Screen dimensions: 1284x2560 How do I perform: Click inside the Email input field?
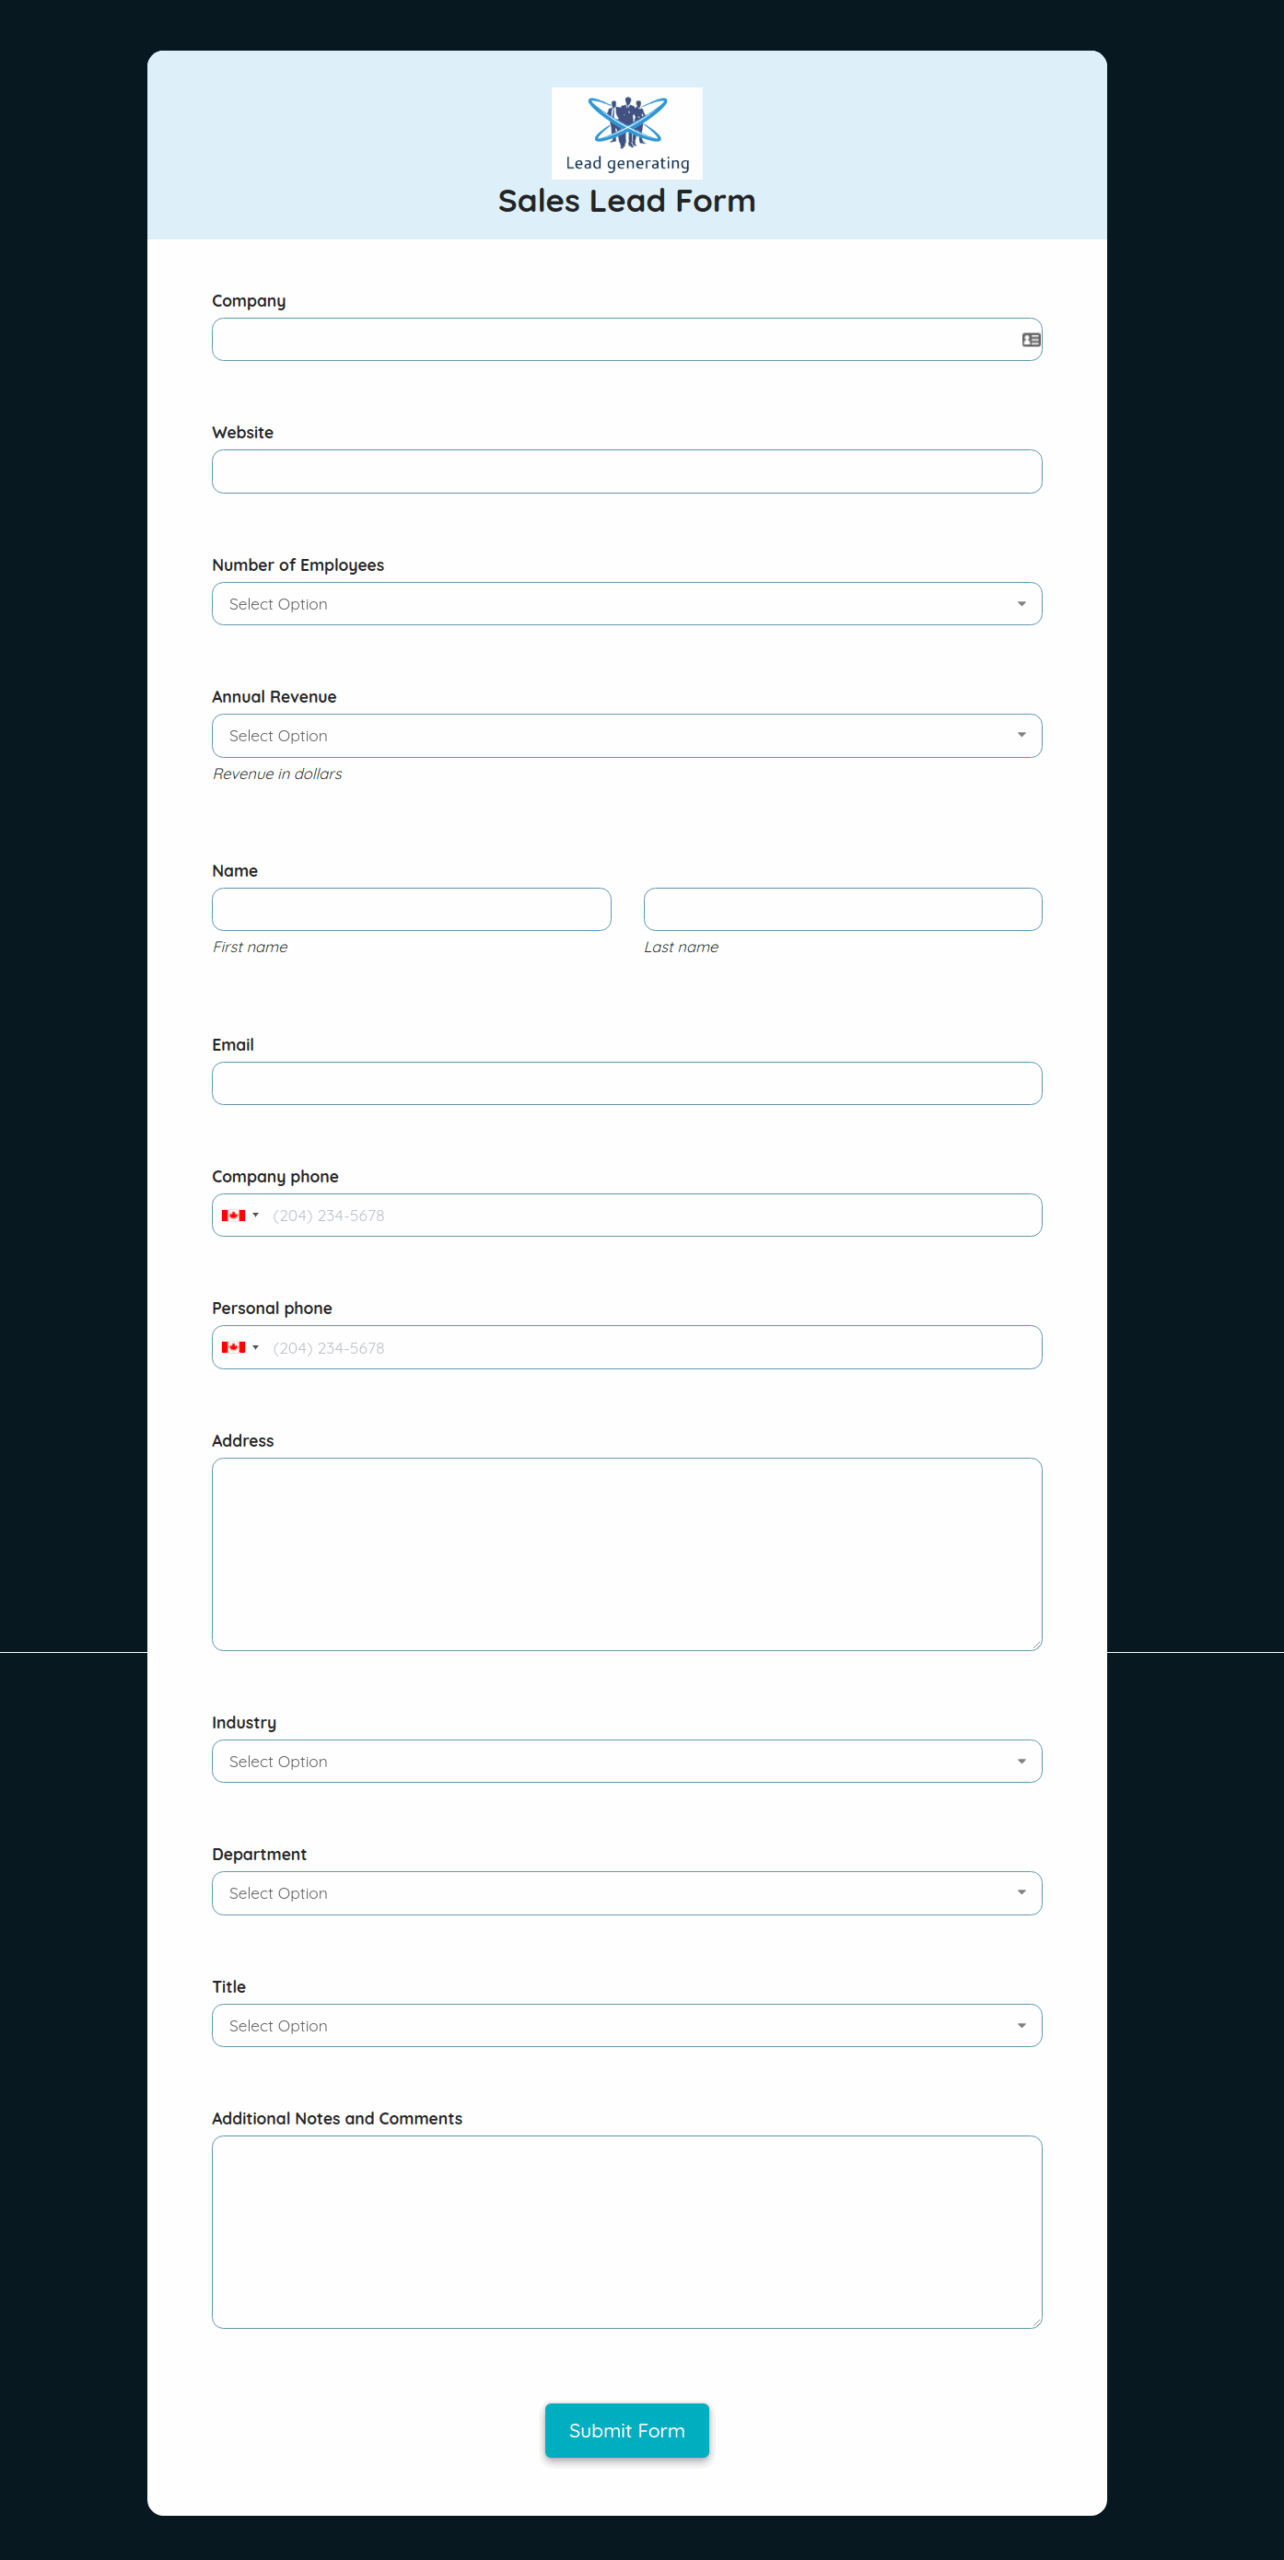626,1083
